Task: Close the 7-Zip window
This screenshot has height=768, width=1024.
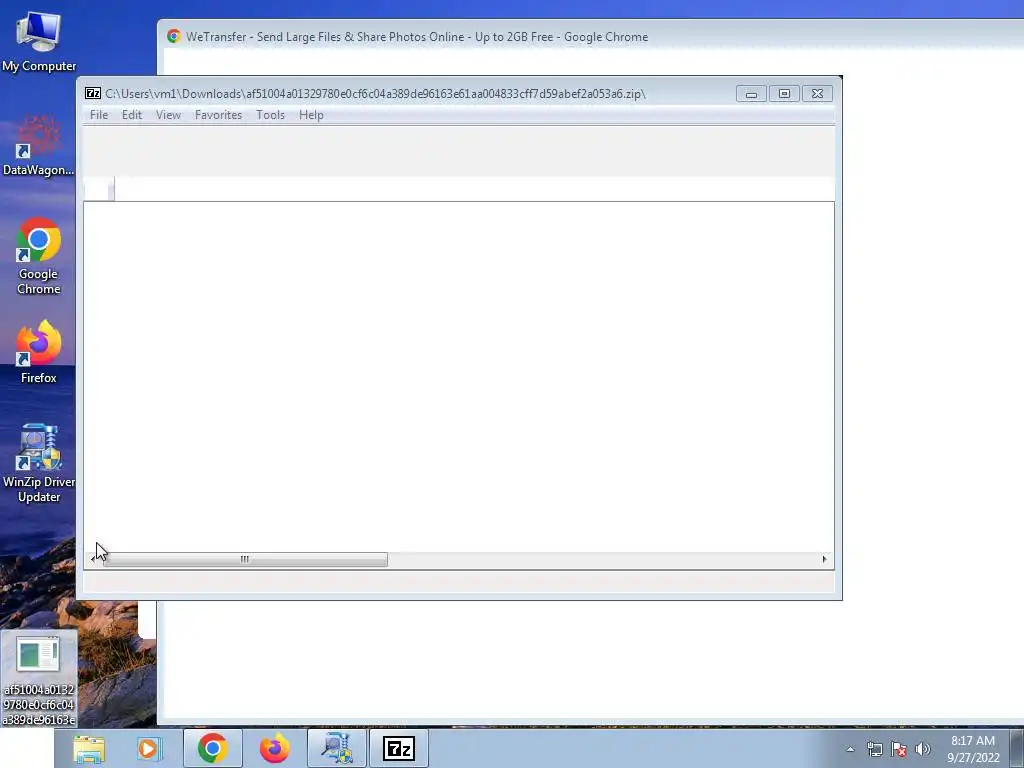Action: click(817, 94)
